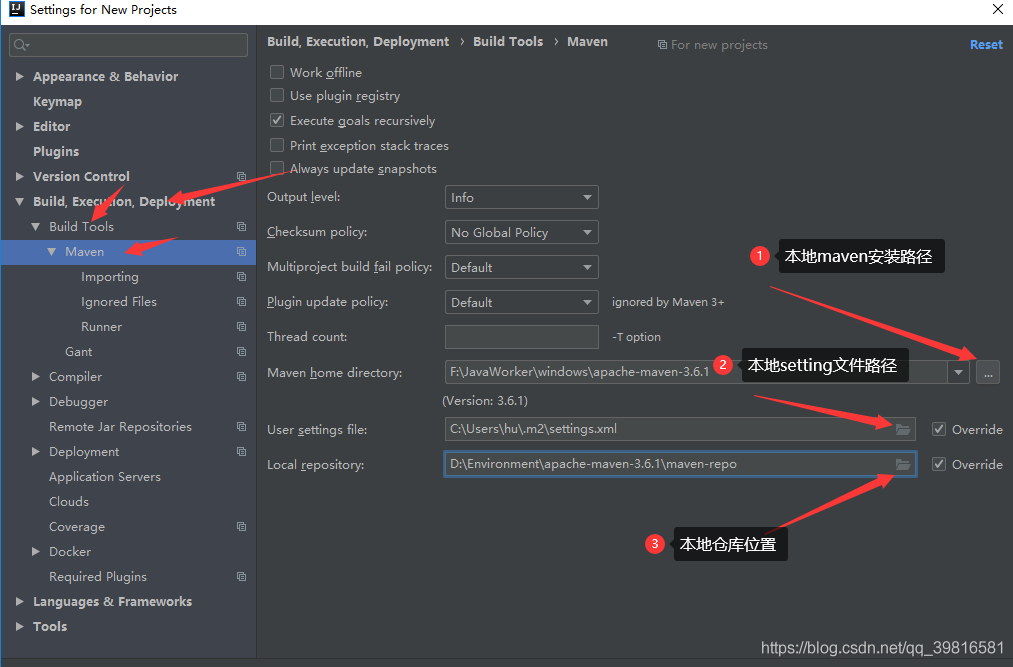Click the project-level icon beside Importing
The height and width of the screenshot is (667, 1013).
[242, 277]
